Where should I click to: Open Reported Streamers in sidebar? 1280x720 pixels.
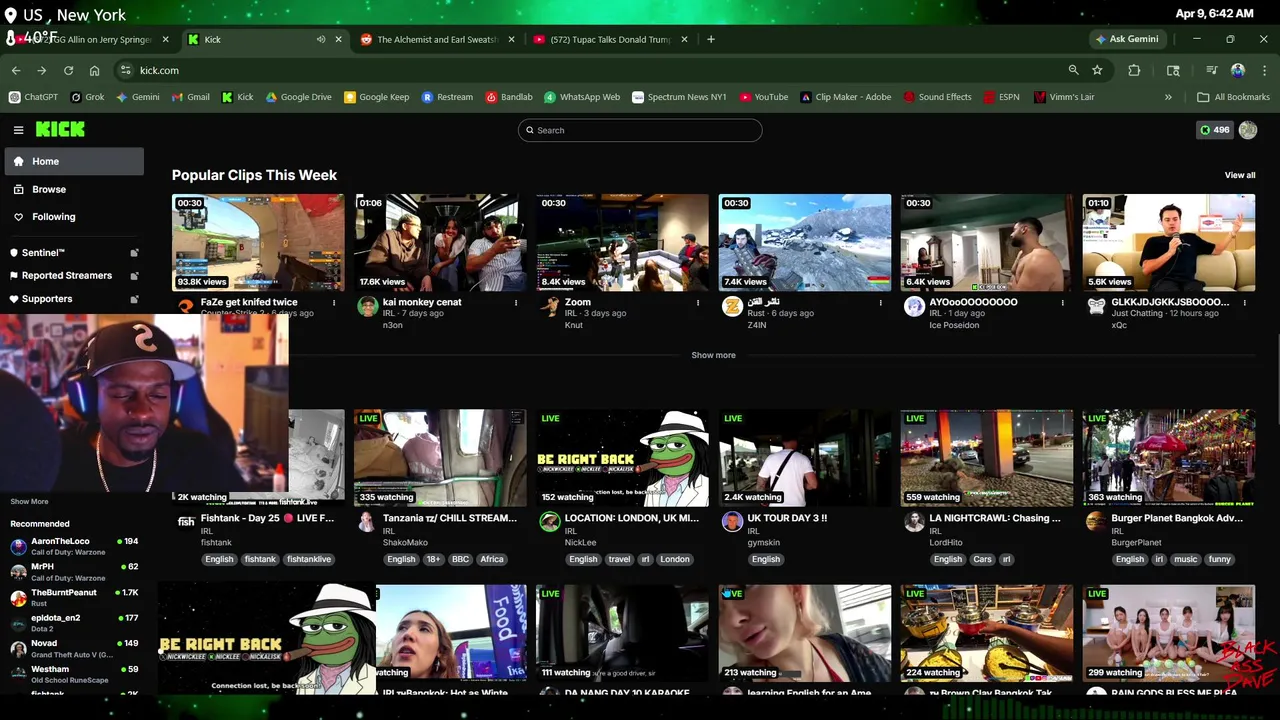click(74, 275)
